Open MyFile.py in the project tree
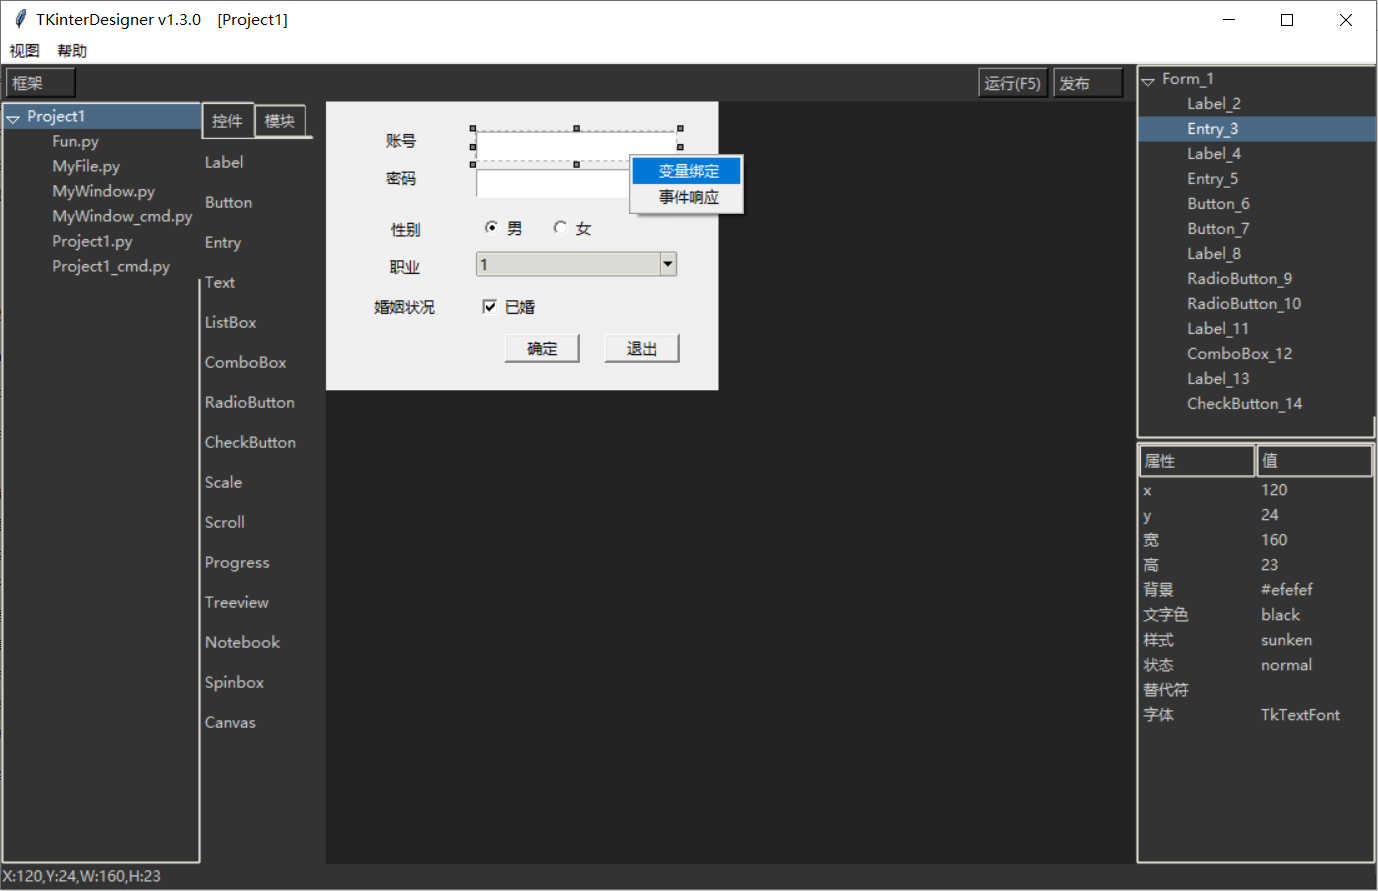This screenshot has height=891, width=1378. (86, 167)
